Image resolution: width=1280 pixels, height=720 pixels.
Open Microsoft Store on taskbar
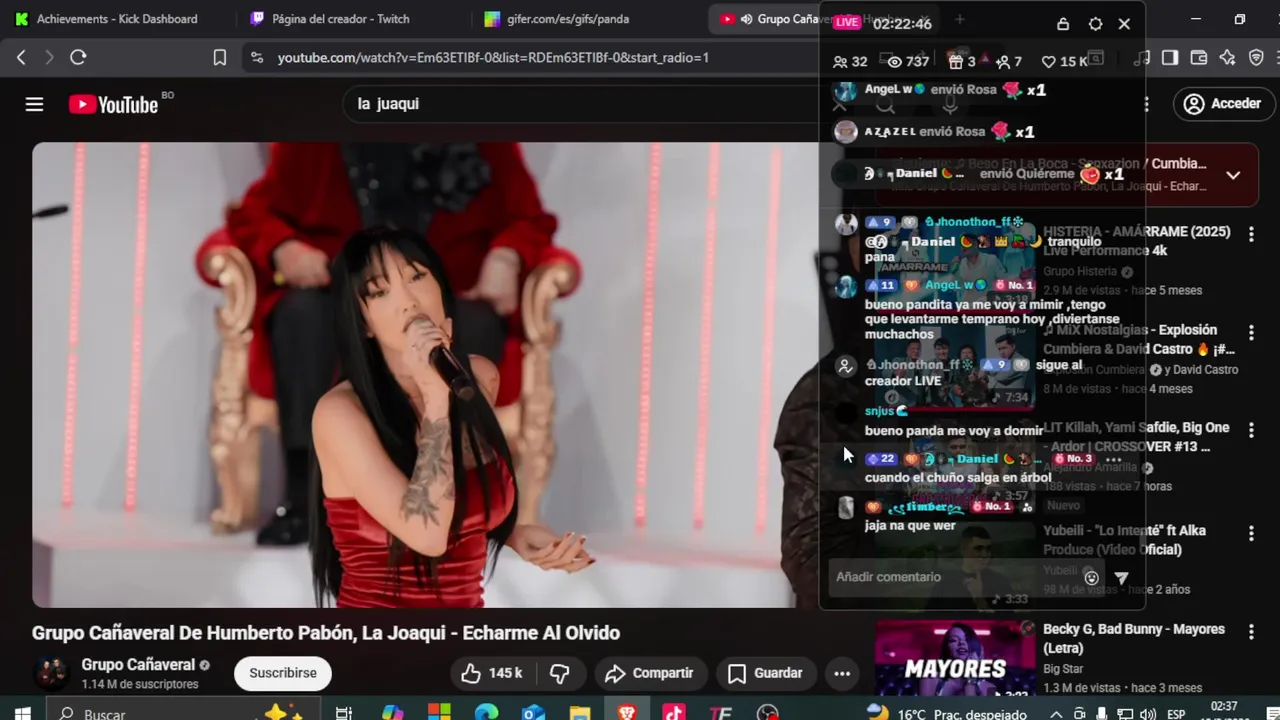pyautogui.click(x=439, y=713)
